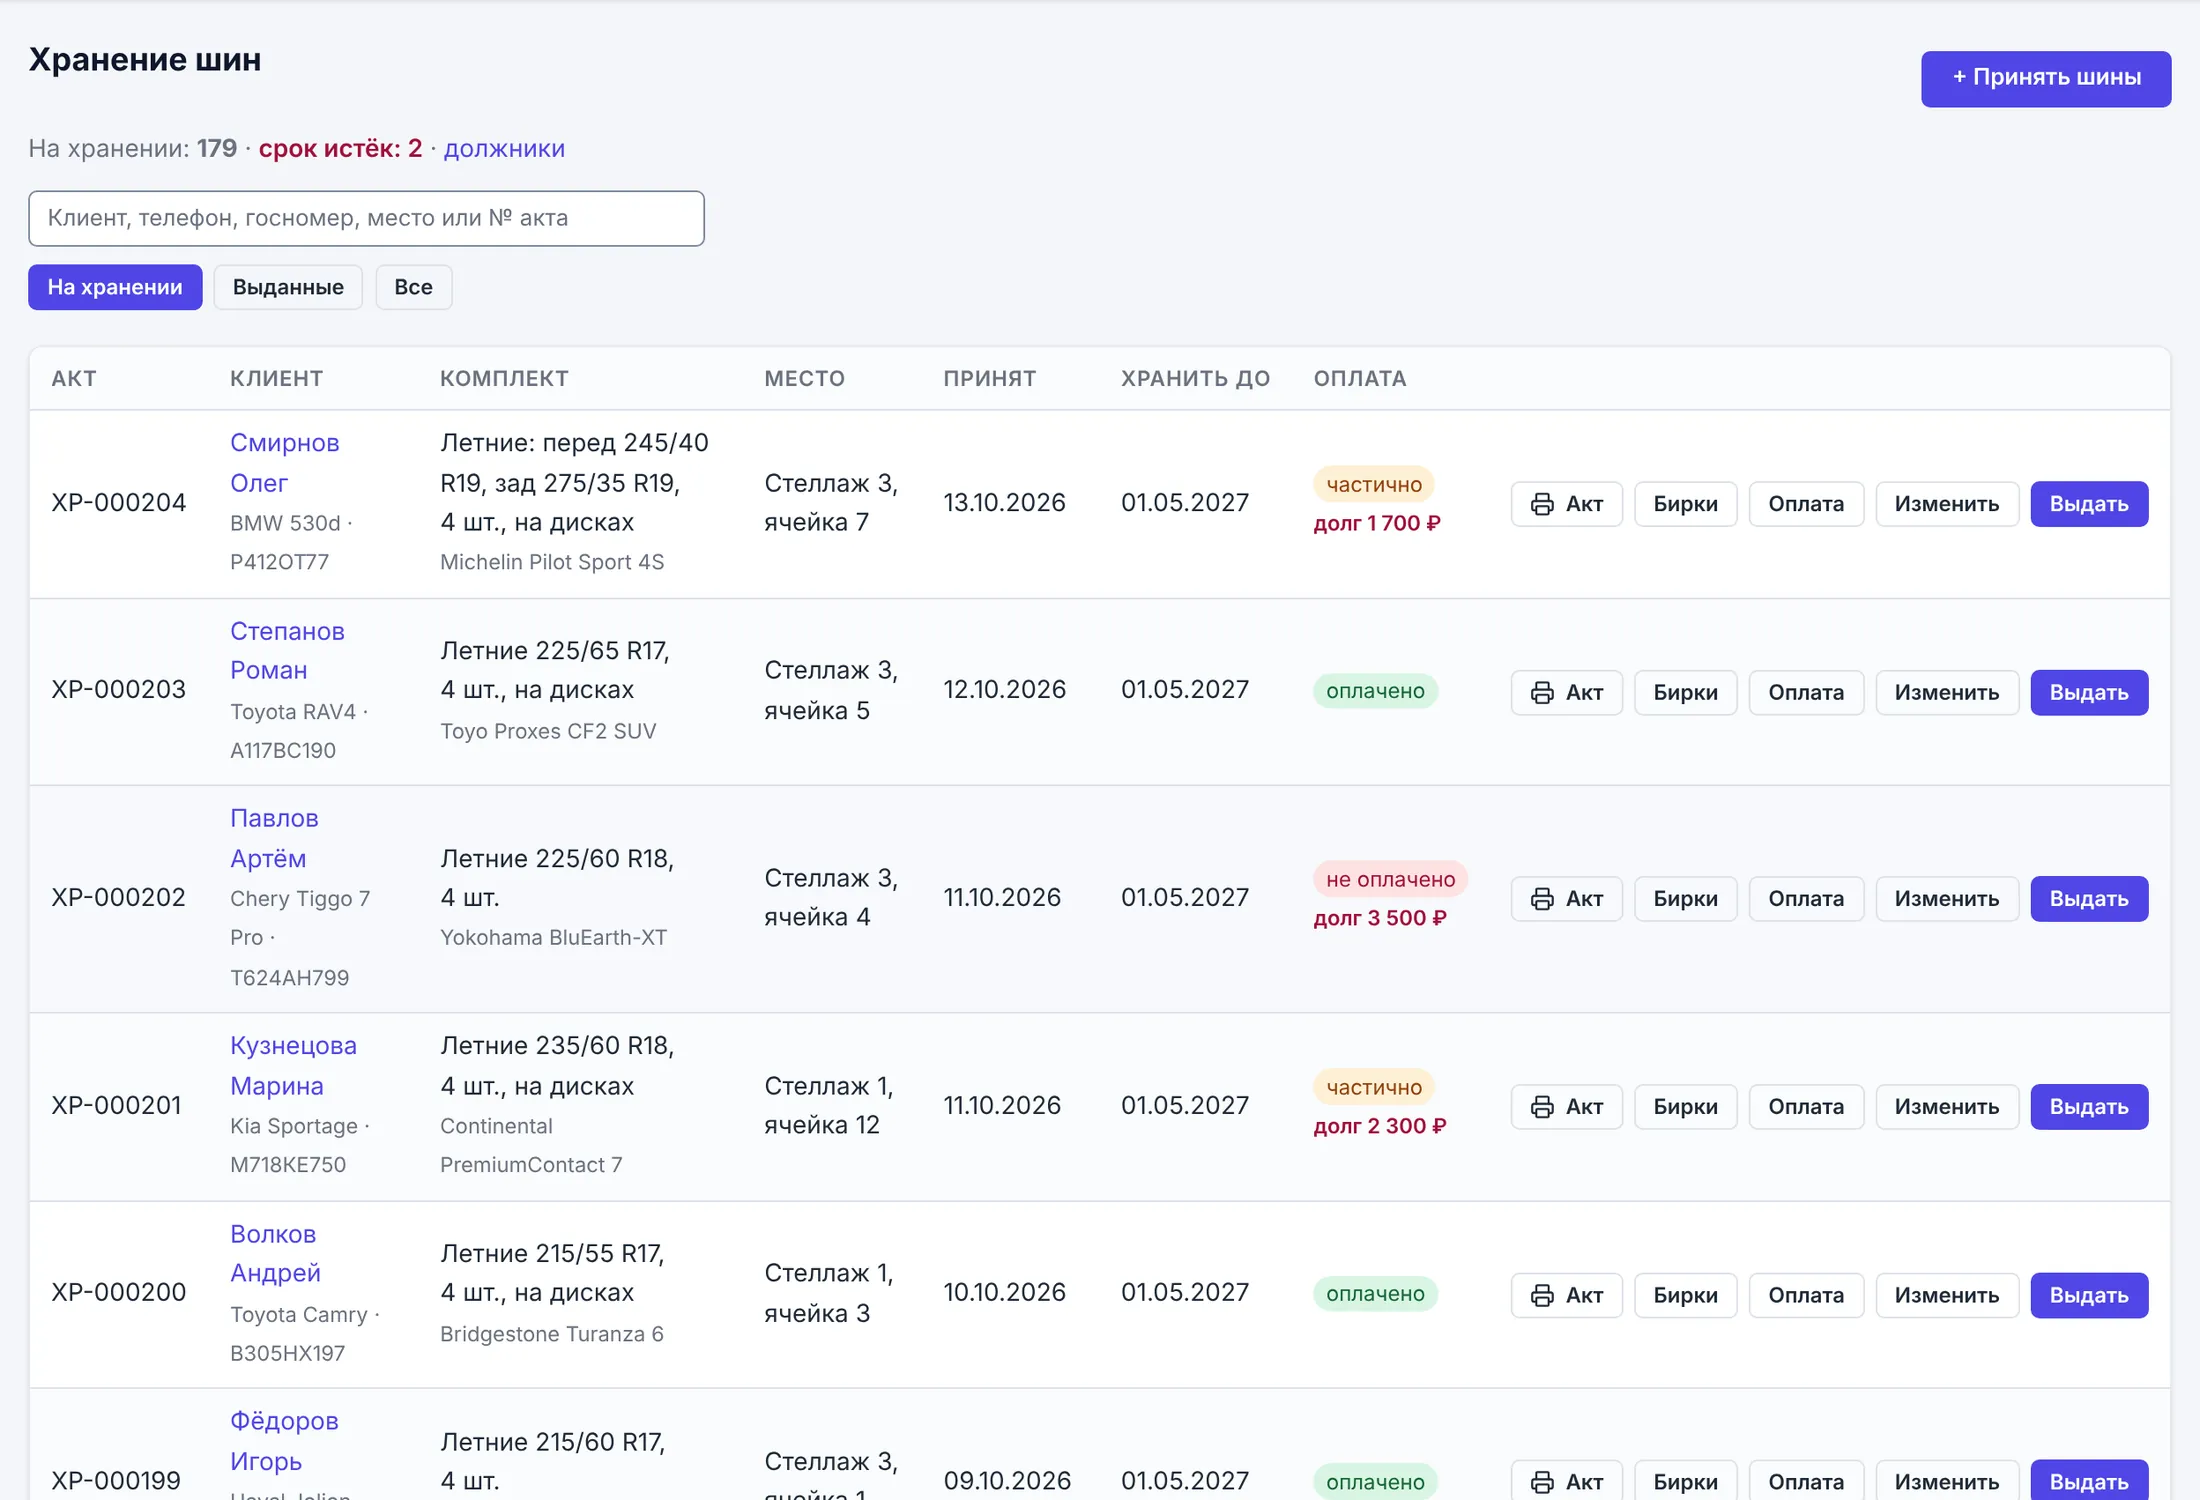Print act for Павлов Артём's row
Viewport: 2200px width, 1500px height.
click(1566, 899)
